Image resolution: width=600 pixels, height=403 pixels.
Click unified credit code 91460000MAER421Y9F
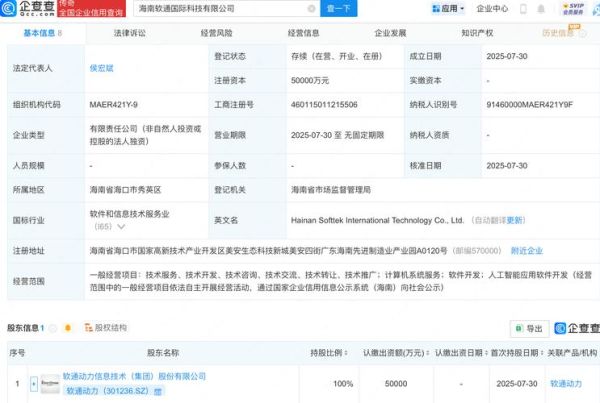click(530, 105)
